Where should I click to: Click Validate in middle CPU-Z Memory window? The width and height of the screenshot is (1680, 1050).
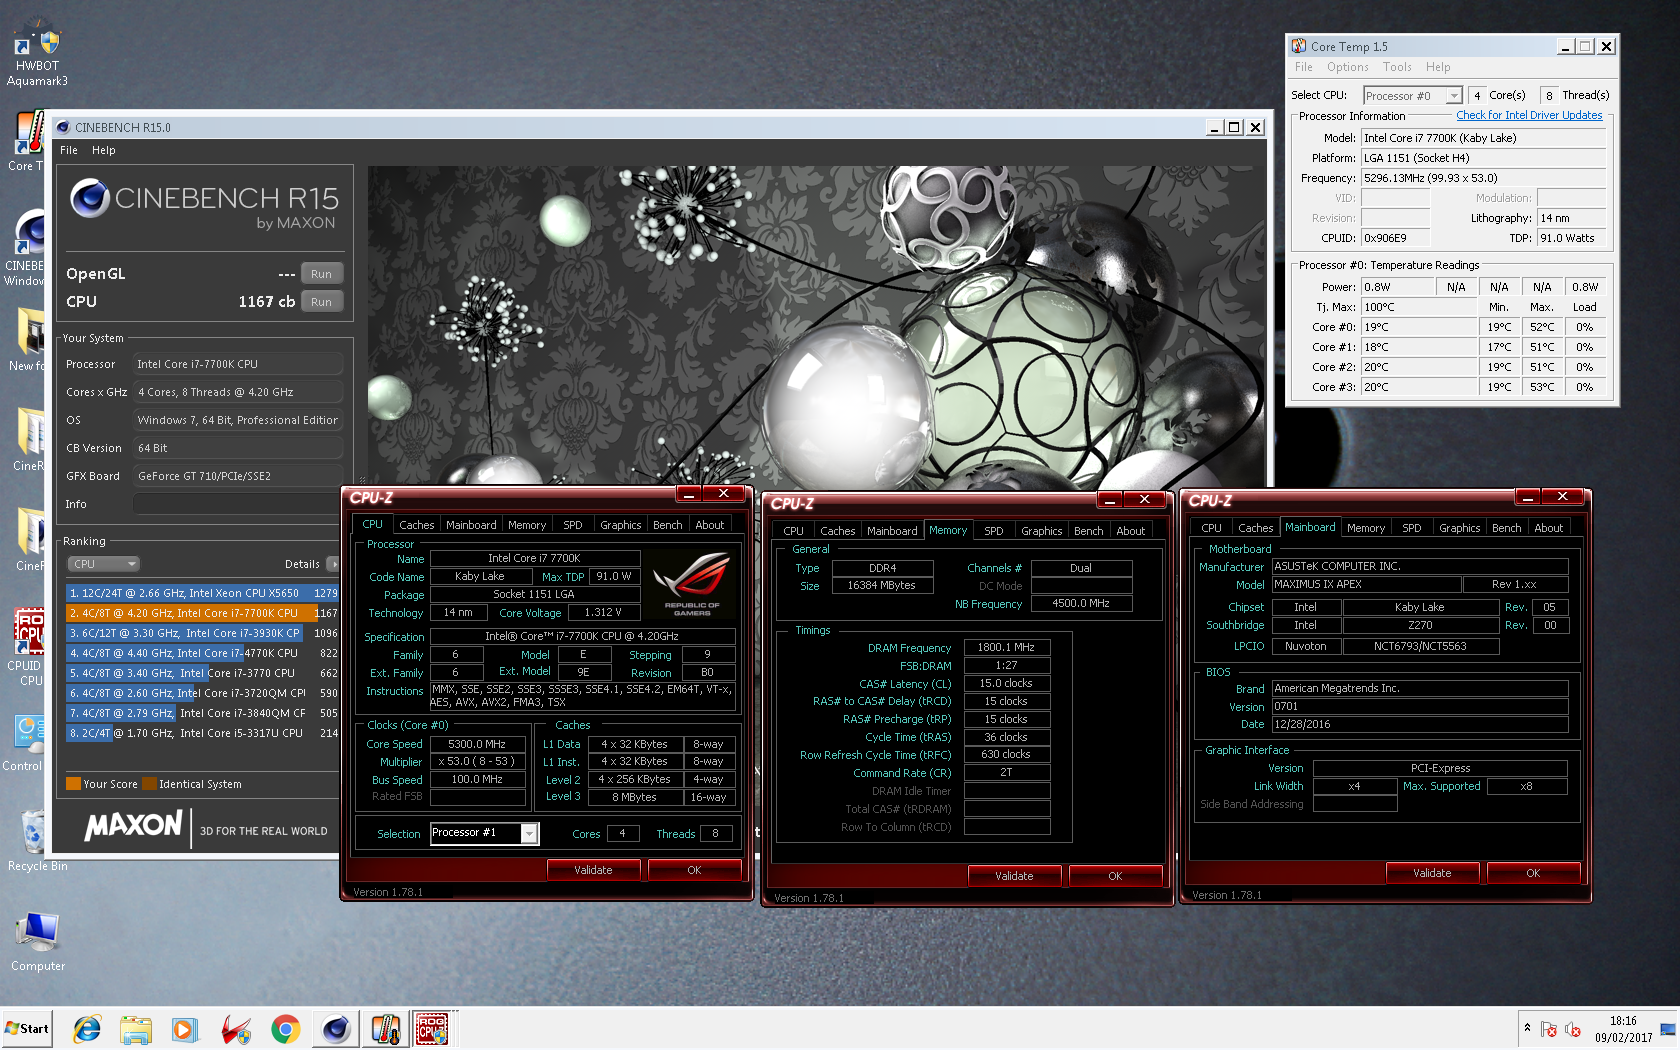(1014, 876)
